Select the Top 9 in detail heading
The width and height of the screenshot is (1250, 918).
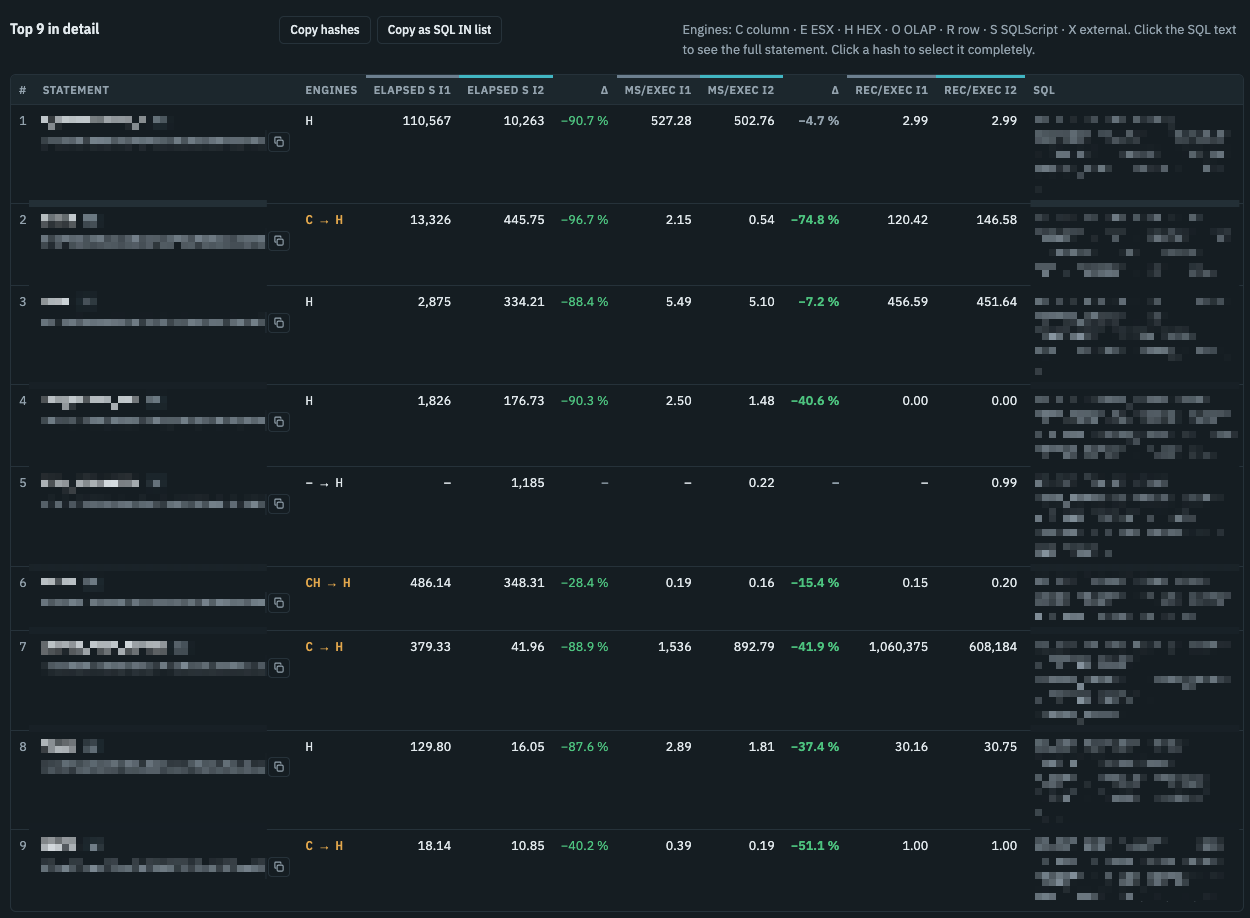click(x=54, y=29)
